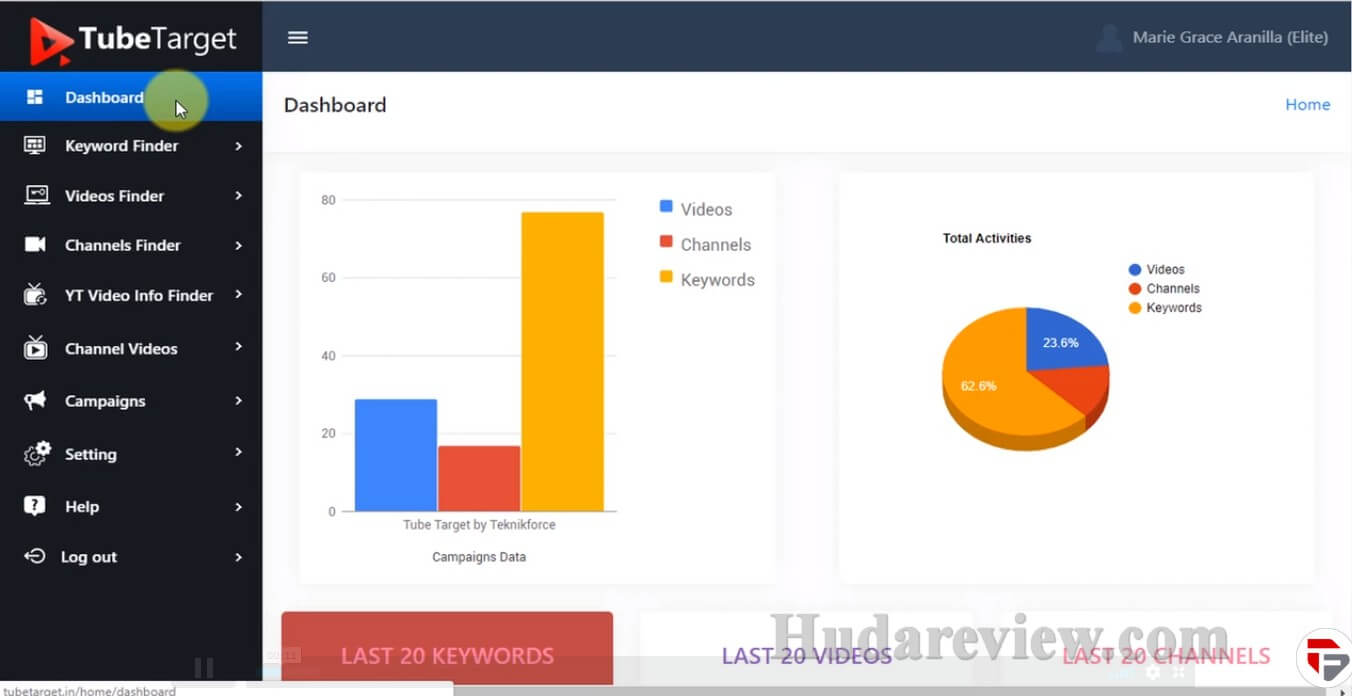Image resolution: width=1352 pixels, height=696 pixels.
Task: Click the Keyword Finder monitor icon
Action: point(35,146)
